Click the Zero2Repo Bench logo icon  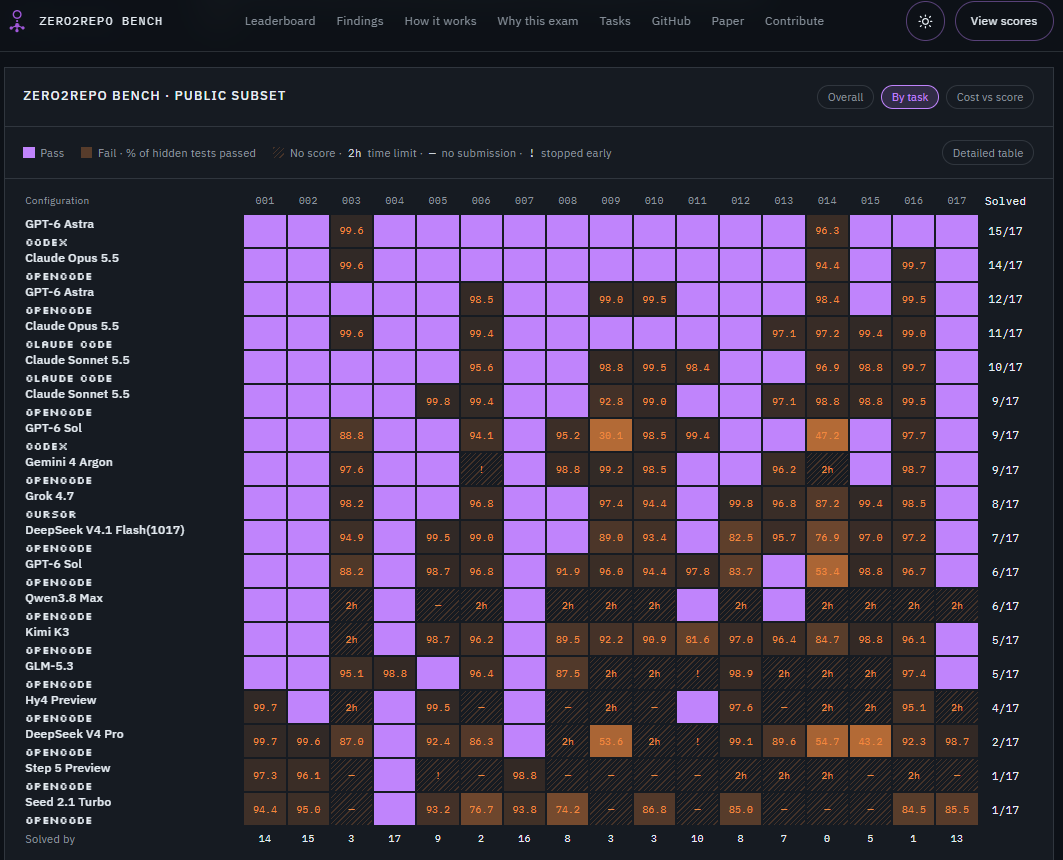pos(17,21)
